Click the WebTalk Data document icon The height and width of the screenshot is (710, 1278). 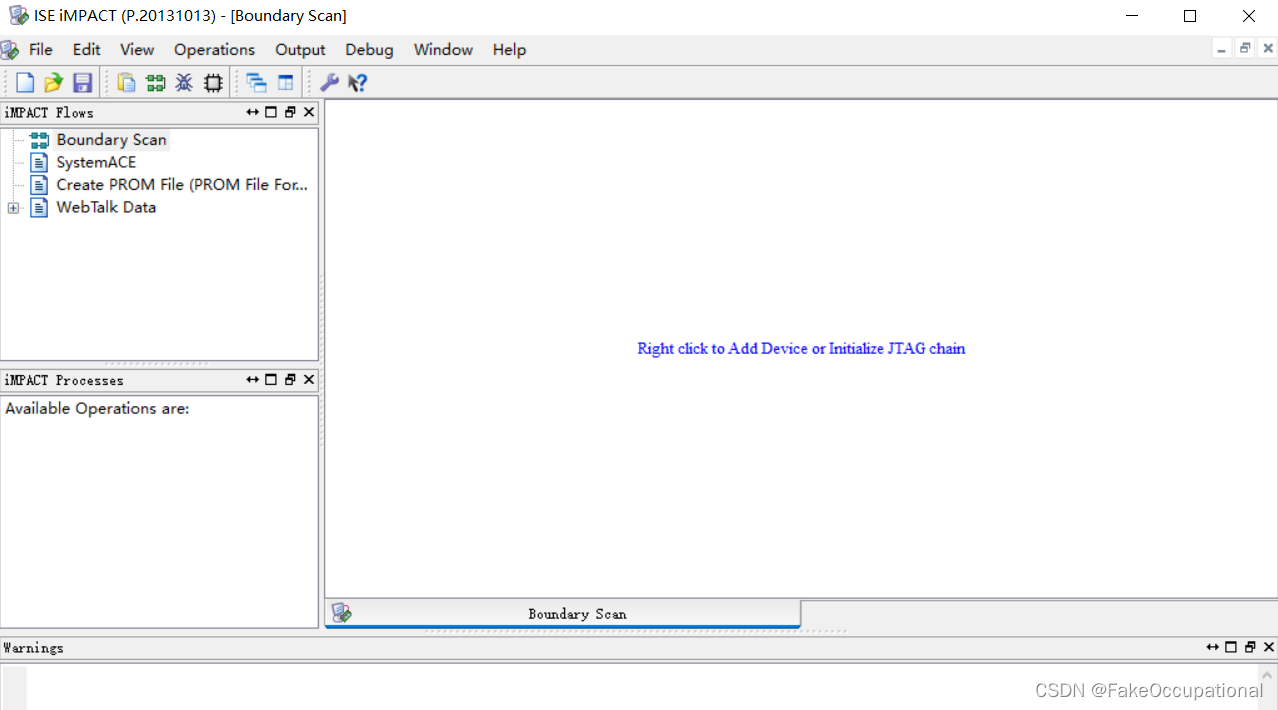click(39, 207)
